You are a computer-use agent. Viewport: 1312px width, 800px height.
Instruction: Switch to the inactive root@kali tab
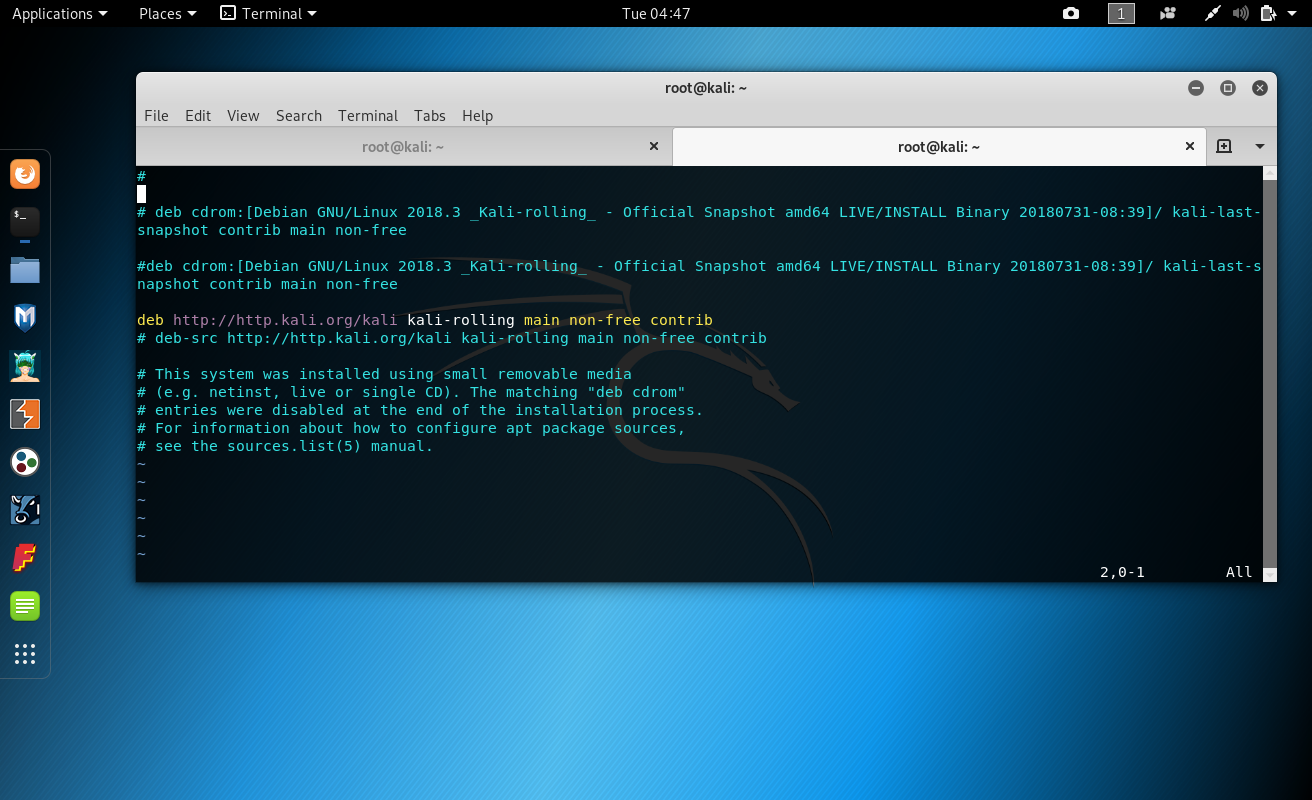pyautogui.click(x=403, y=146)
